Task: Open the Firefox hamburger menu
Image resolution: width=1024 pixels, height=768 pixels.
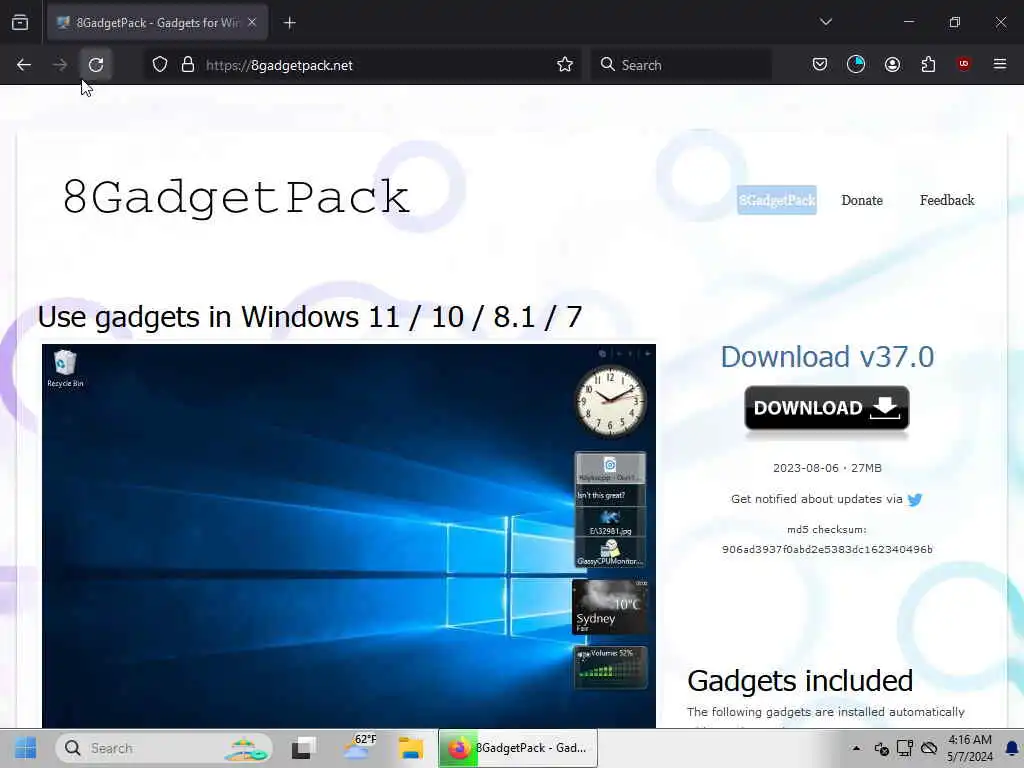Action: 999,64
